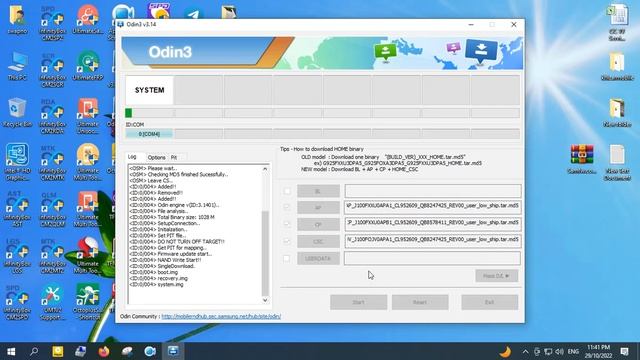The height and width of the screenshot is (360, 640).
Task: Switch to the Options tab
Action: pyautogui.click(x=156, y=157)
